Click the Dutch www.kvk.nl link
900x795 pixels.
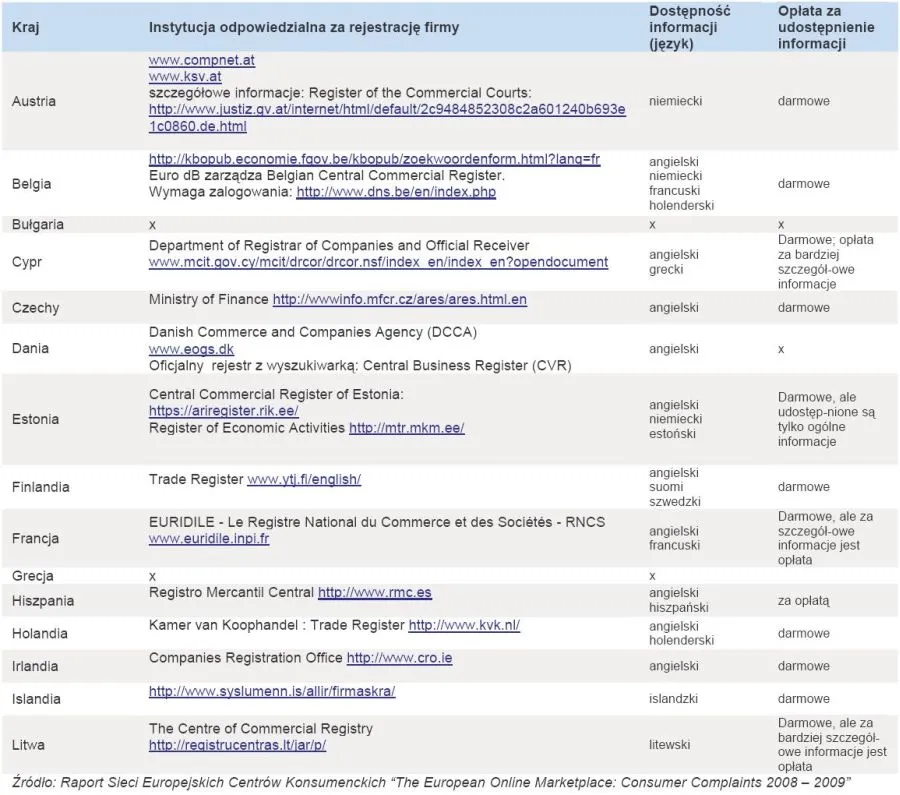pyautogui.click(x=463, y=625)
